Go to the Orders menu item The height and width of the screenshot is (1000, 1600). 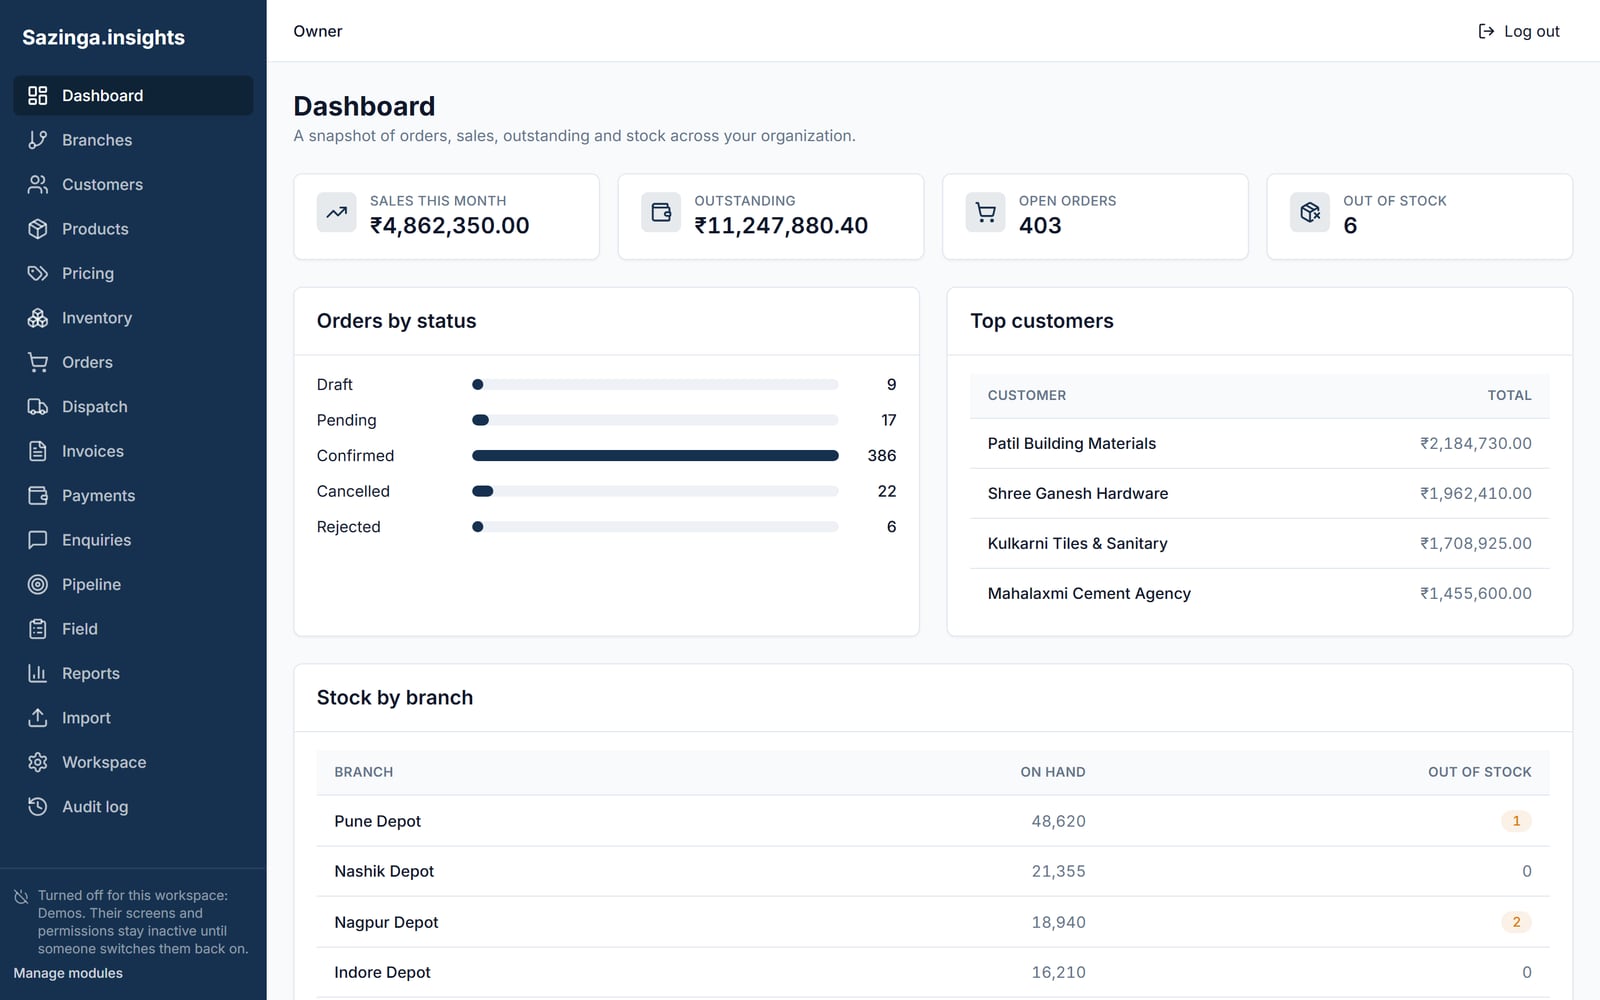click(x=133, y=362)
